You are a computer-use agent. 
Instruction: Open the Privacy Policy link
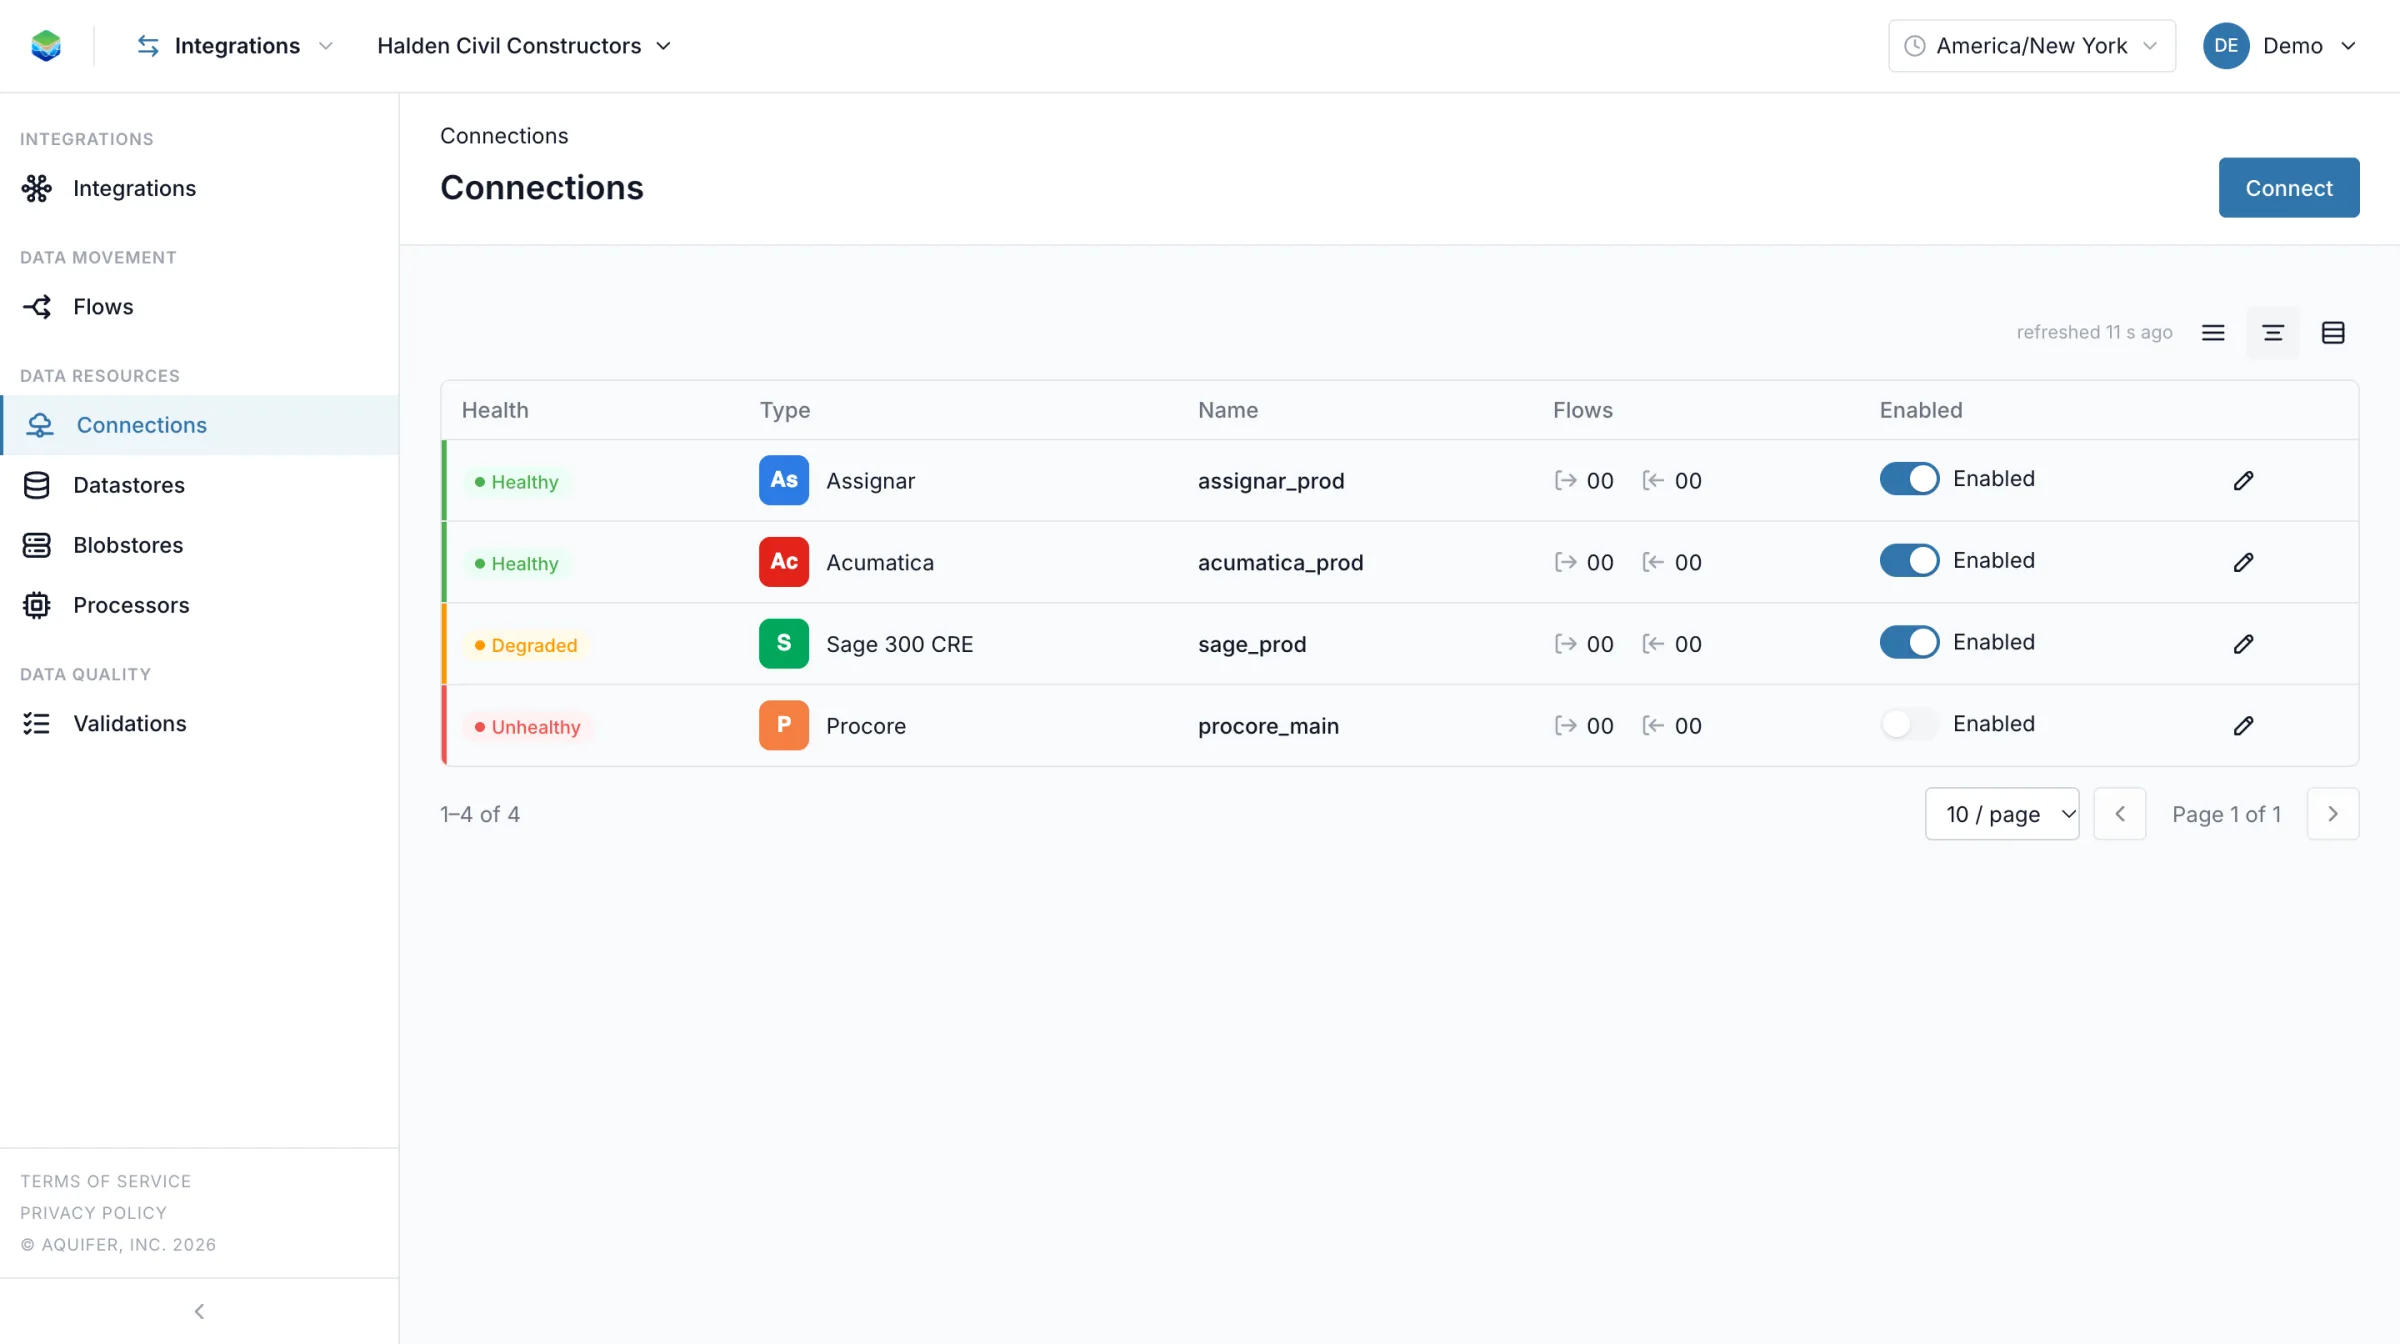pyautogui.click(x=93, y=1213)
